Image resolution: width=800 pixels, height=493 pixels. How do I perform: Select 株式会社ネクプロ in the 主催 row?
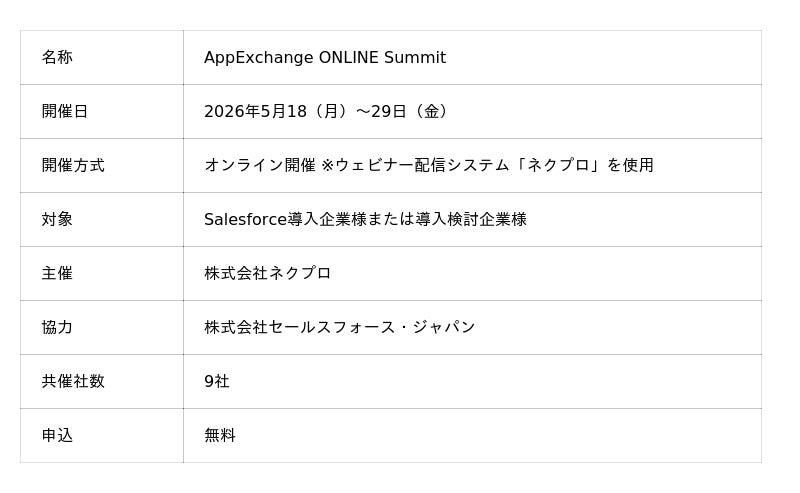267,274
